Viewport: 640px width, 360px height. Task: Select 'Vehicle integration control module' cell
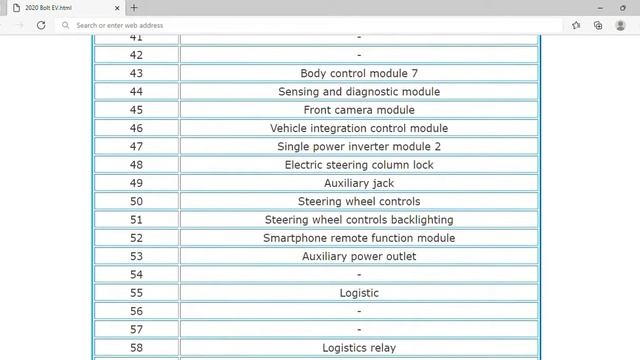point(359,128)
